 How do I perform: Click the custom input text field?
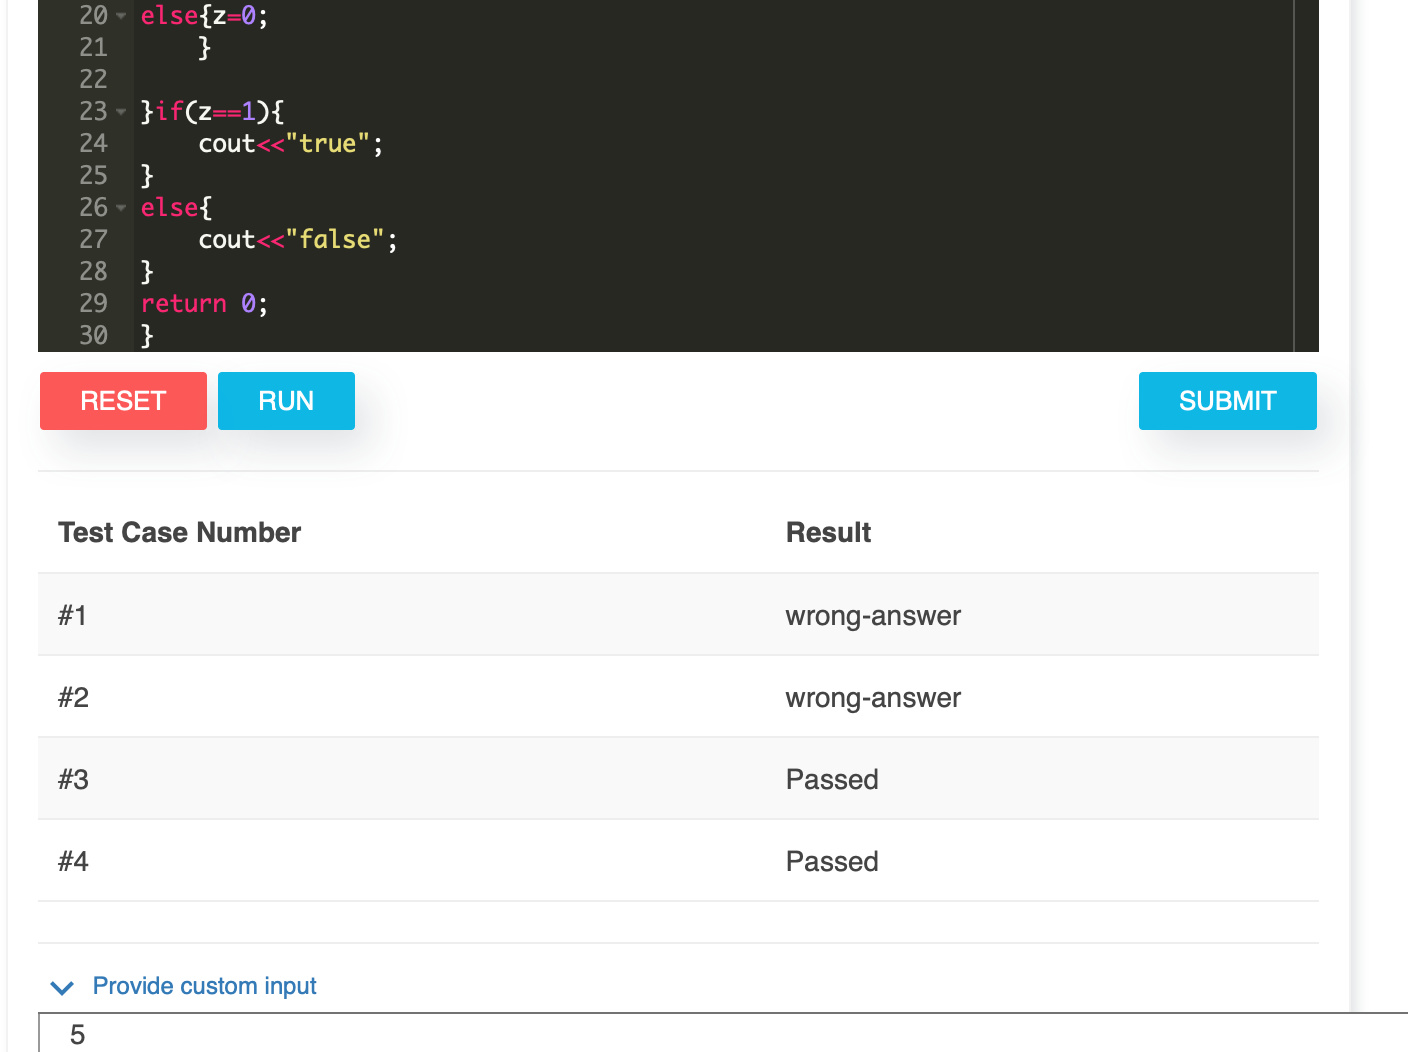click(723, 1033)
